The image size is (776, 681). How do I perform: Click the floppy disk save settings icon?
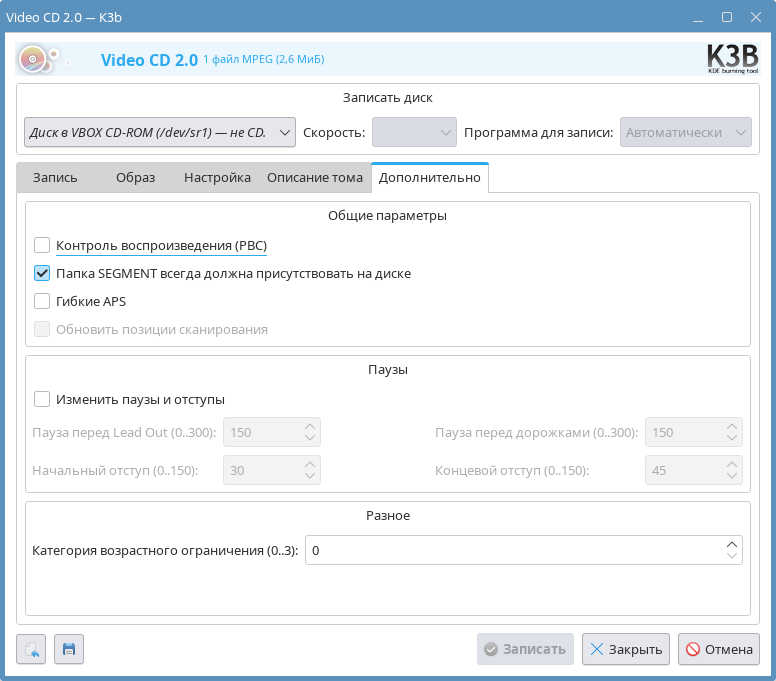pos(69,649)
